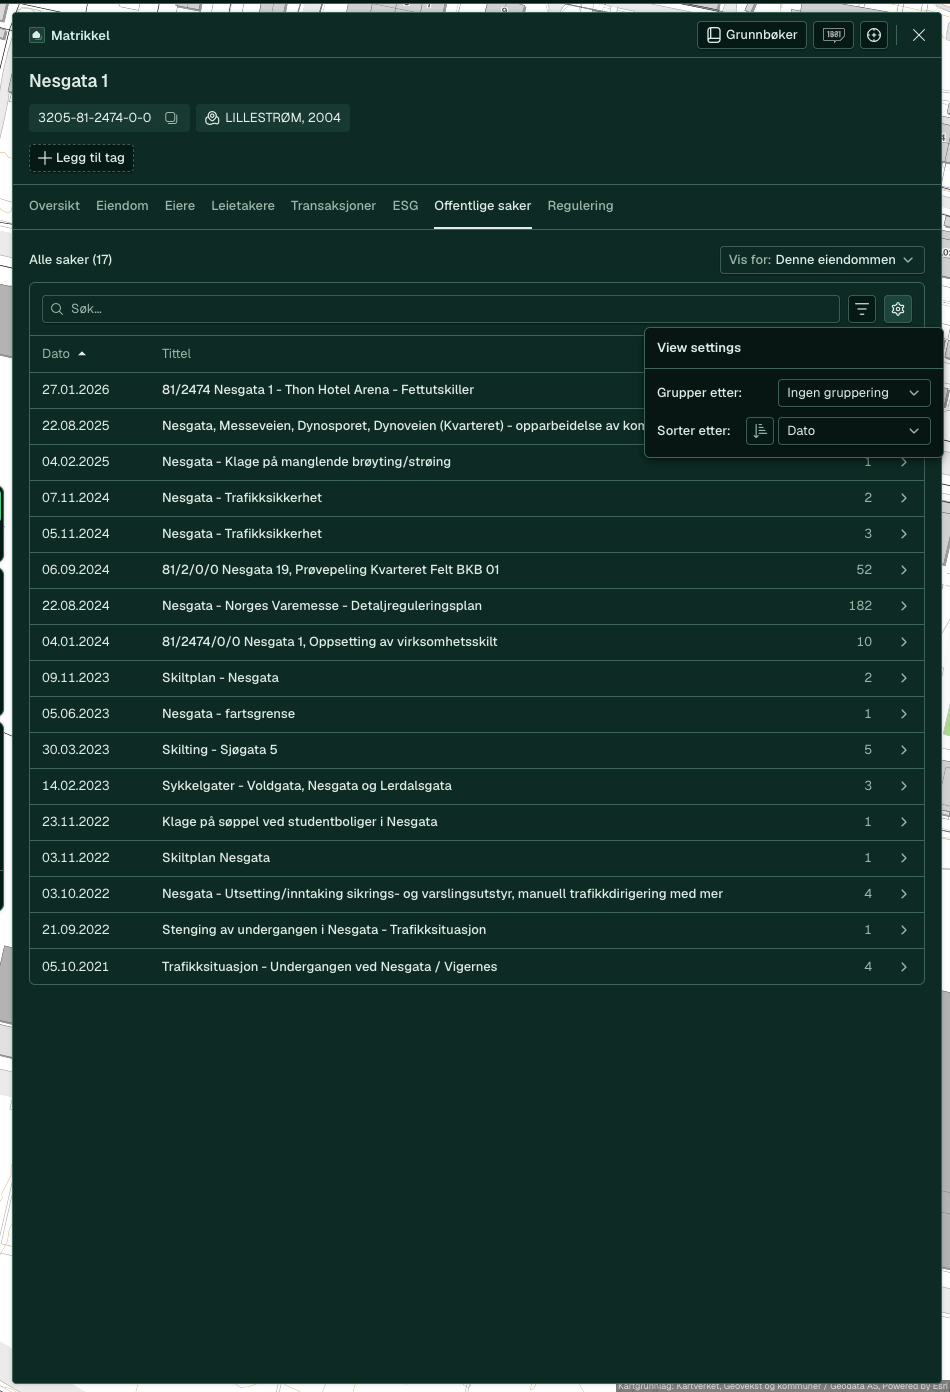The image size is (950, 1392).
Task: Open the LILLESTRØM, 2004 location chip
Action: click(273, 118)
